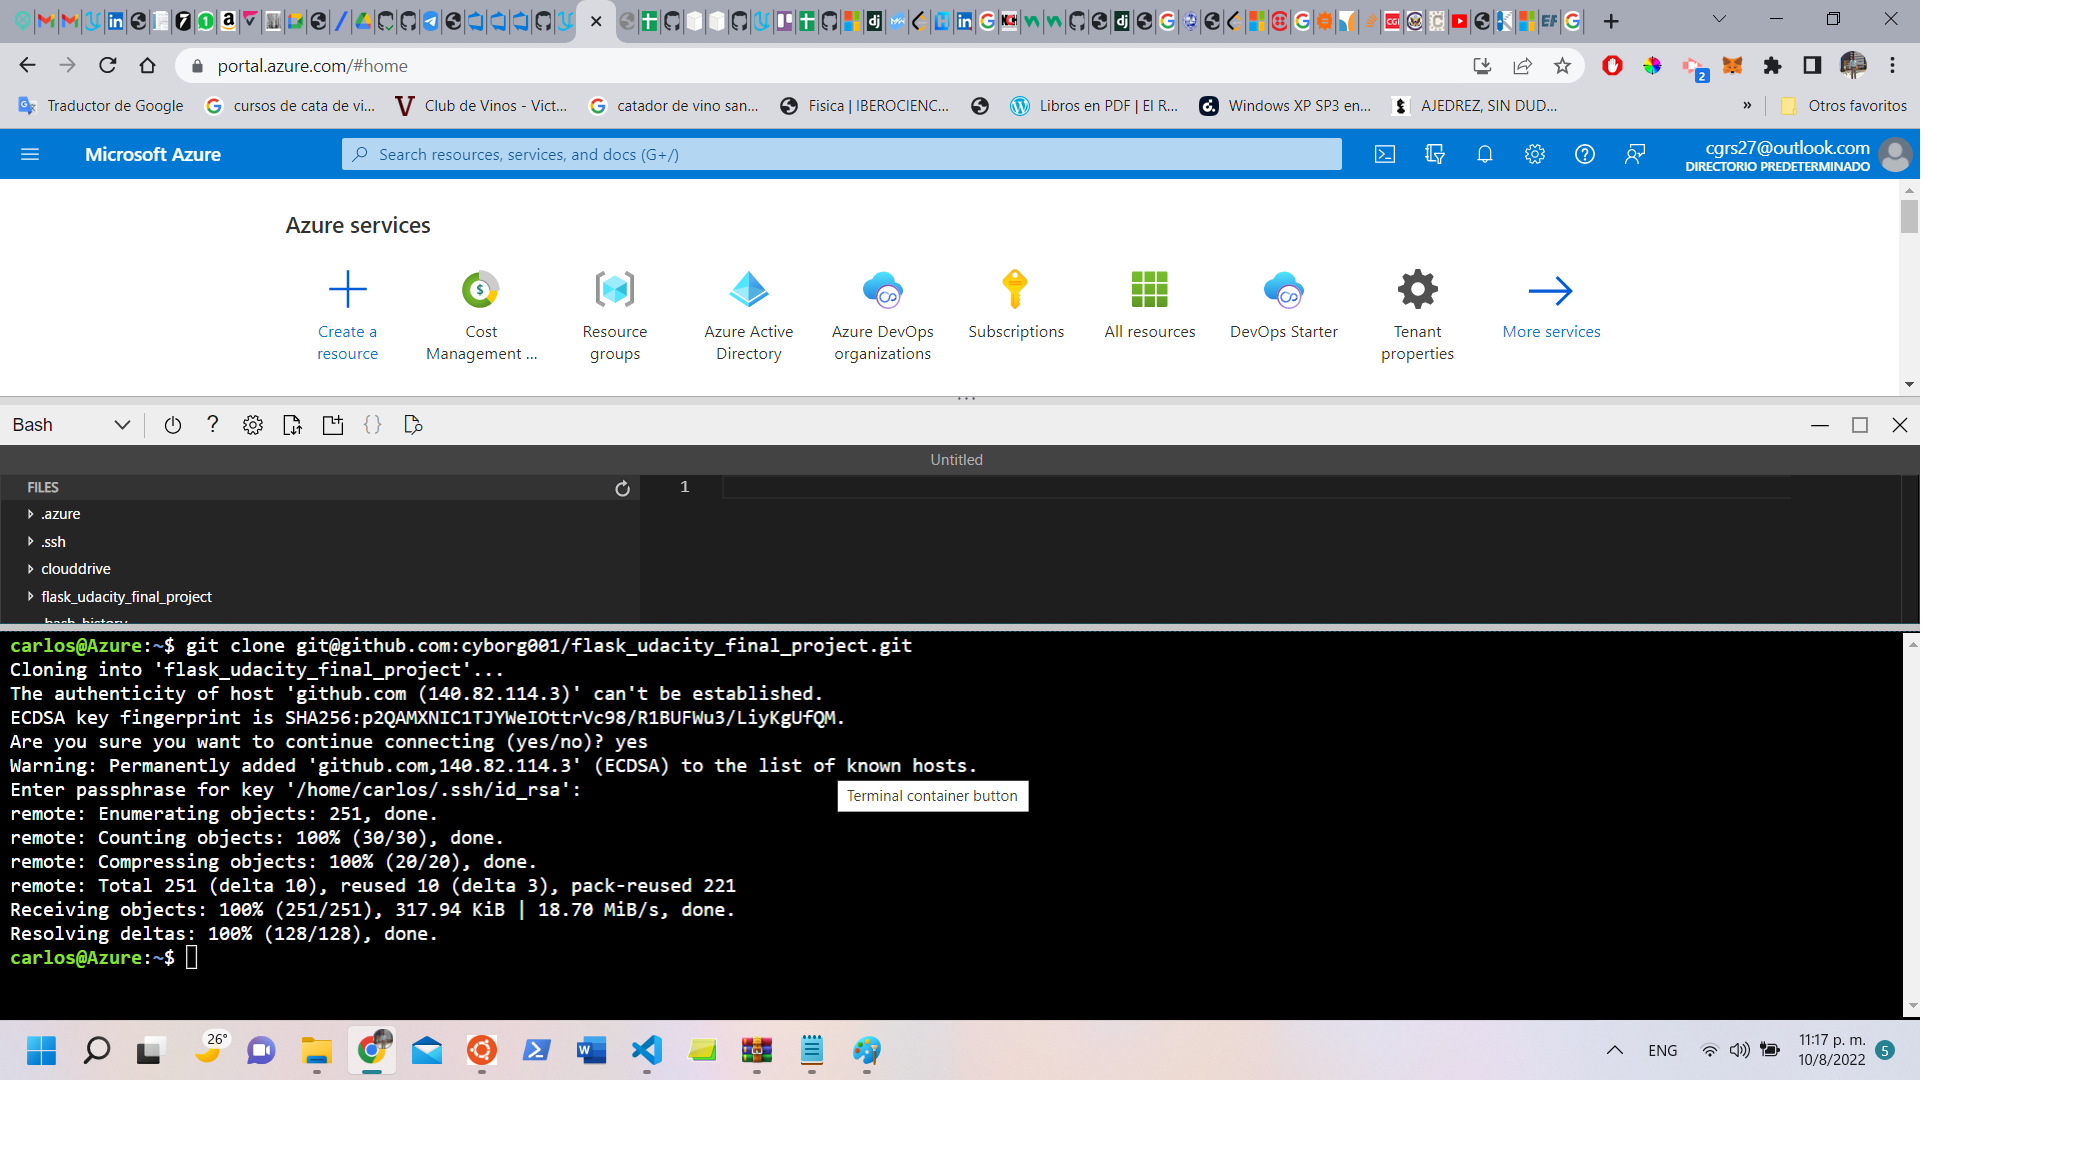
Task: Open Visual Studio Code from the taskbar
Action: pyautogui.click(x=646, y=1051)
